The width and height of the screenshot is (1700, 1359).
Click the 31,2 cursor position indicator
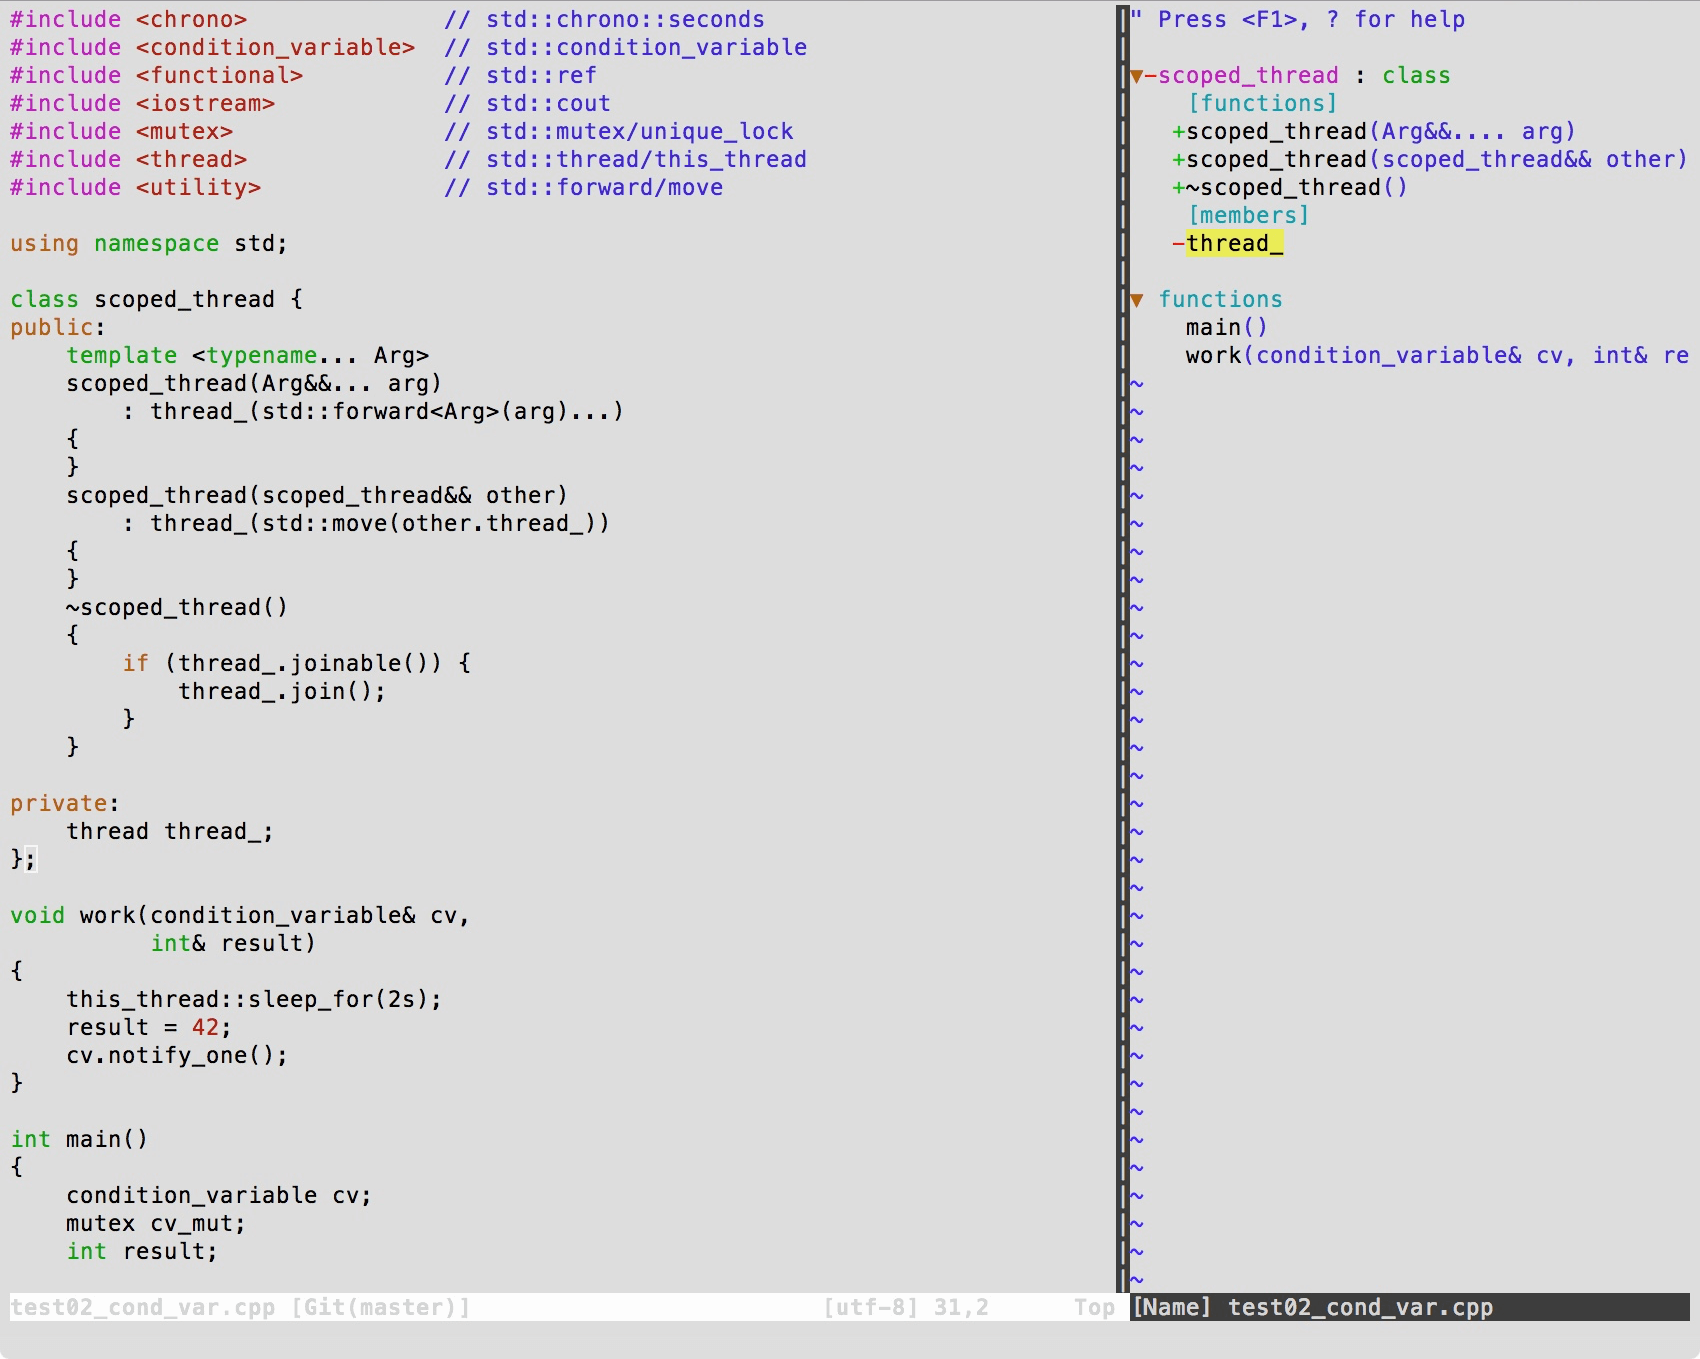[x=961, y=1308]
